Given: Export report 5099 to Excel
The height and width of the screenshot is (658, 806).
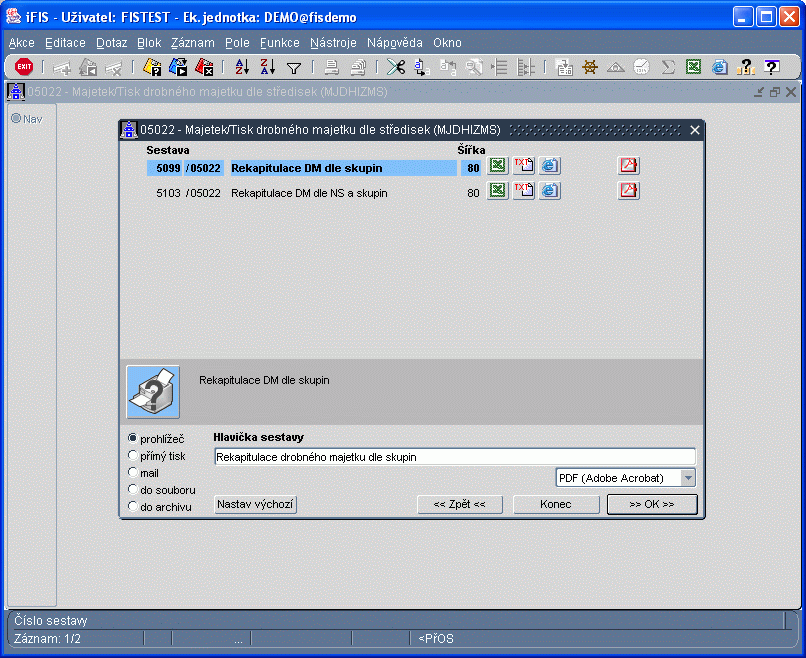Looking at the screenshot, I should (x=498, y=166).
